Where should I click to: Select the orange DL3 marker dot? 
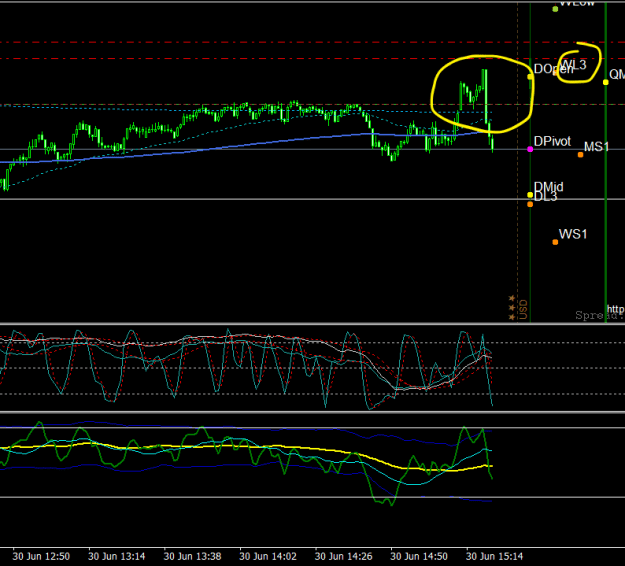(530, 204)
